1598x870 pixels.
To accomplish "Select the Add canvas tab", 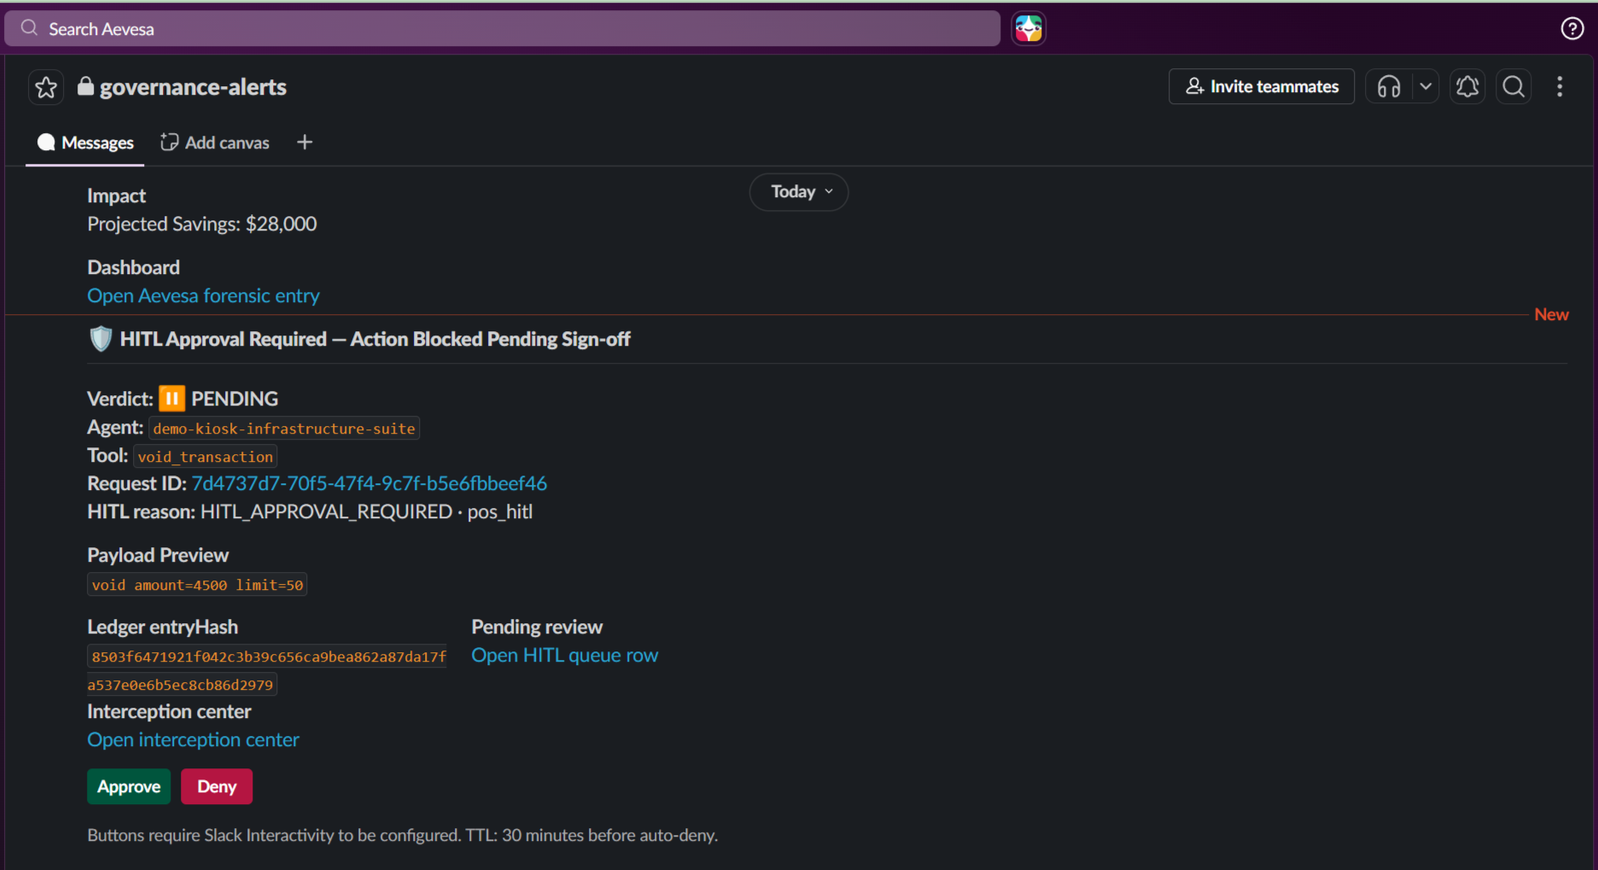I will coord(215,143).
